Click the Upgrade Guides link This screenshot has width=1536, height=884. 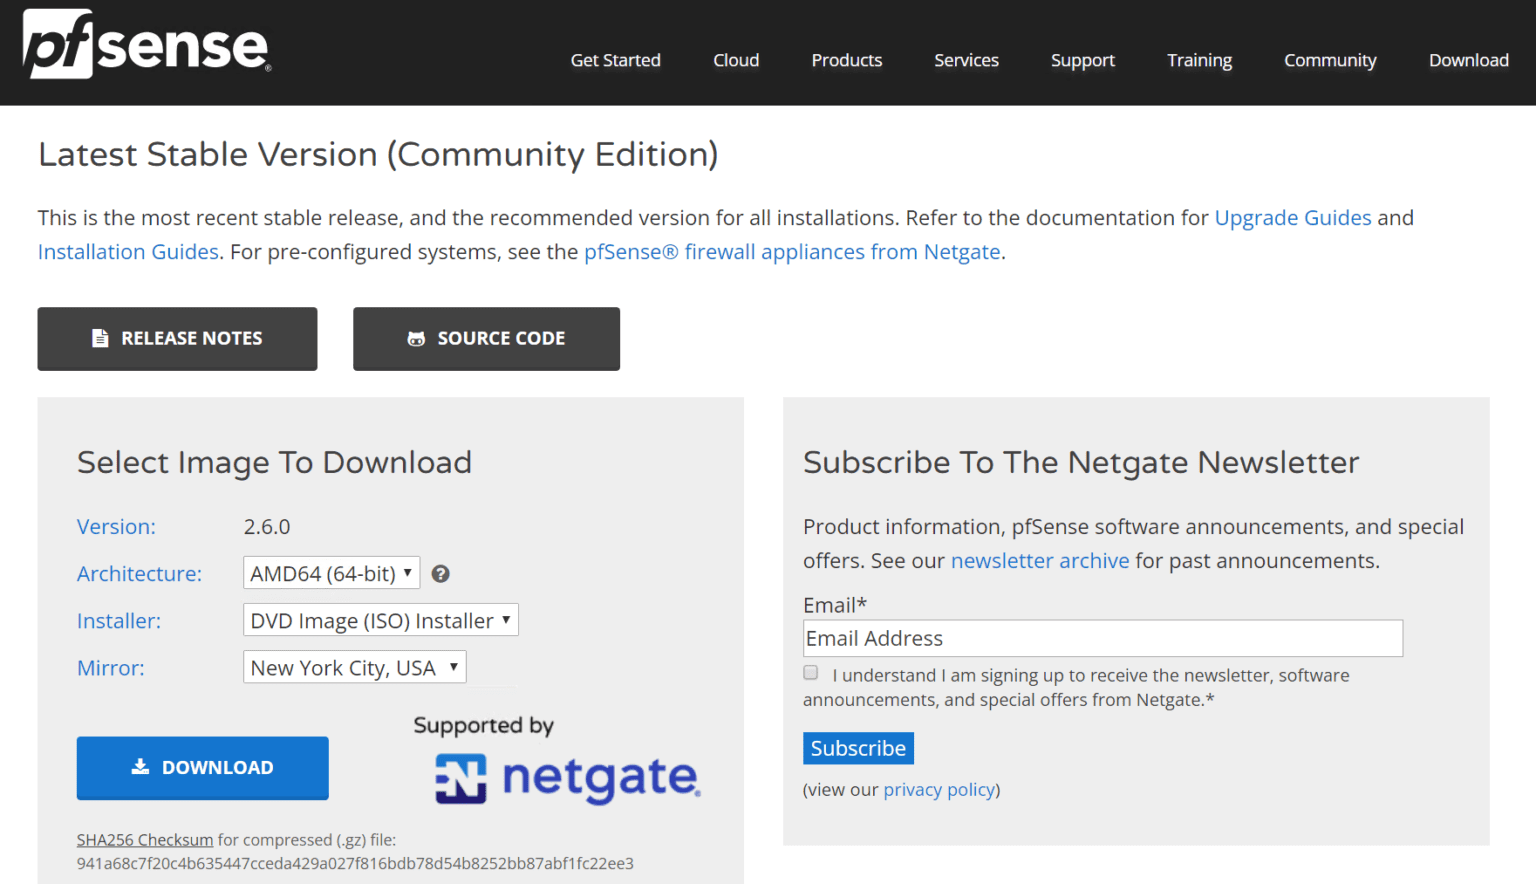click(1292, 217)
